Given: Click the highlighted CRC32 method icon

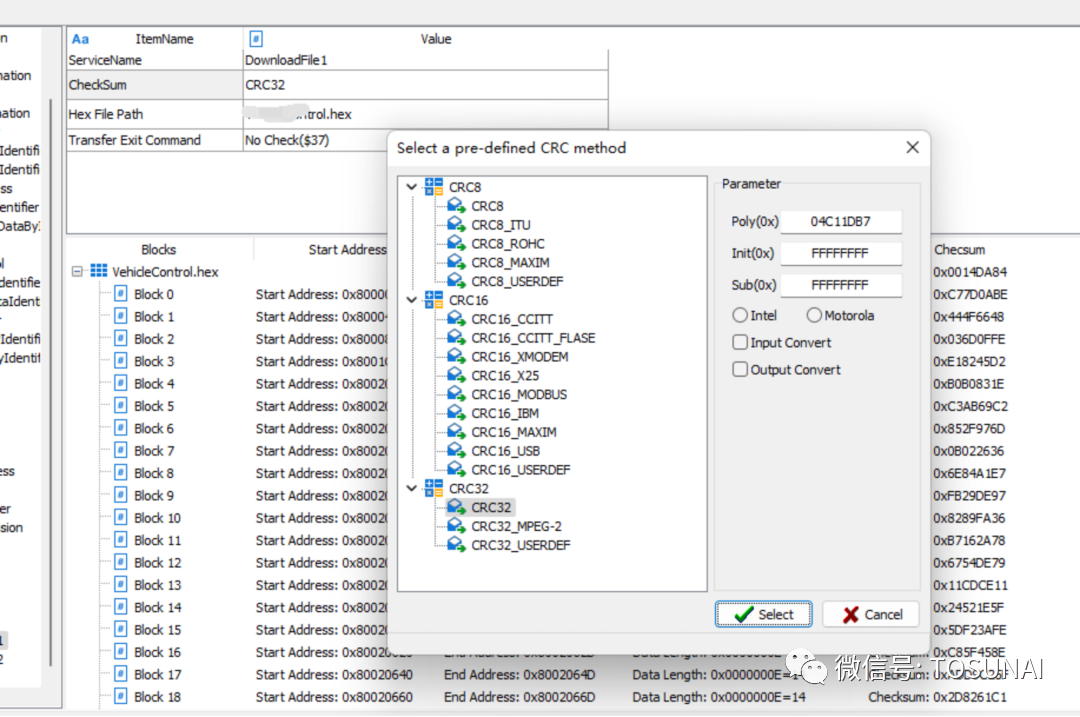Looking at the screenshot, I should pyautogui.click(x=455, y=507).
